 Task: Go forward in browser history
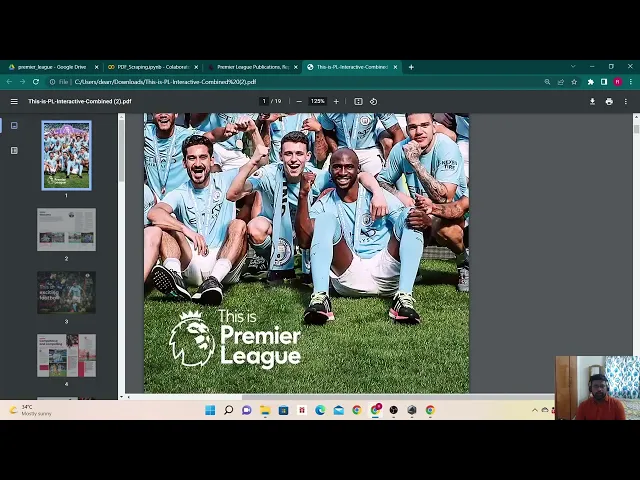click(22, 82)
